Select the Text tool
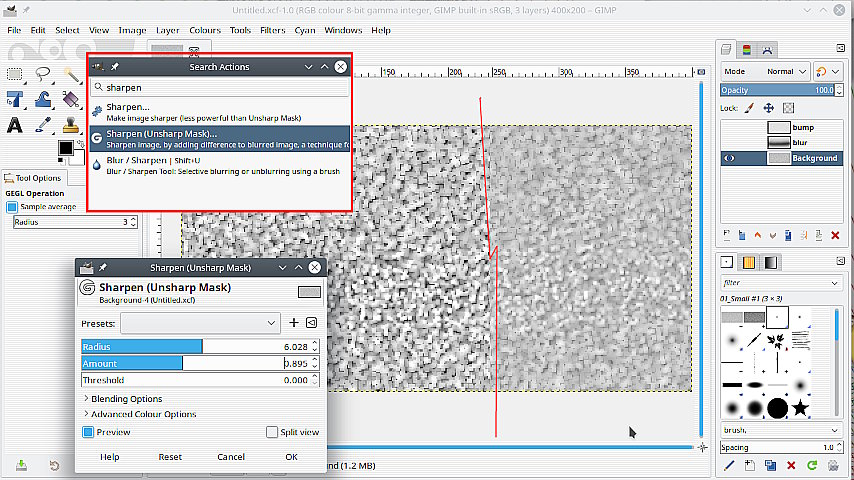The image size is (854, 480). tap(15, 125)
